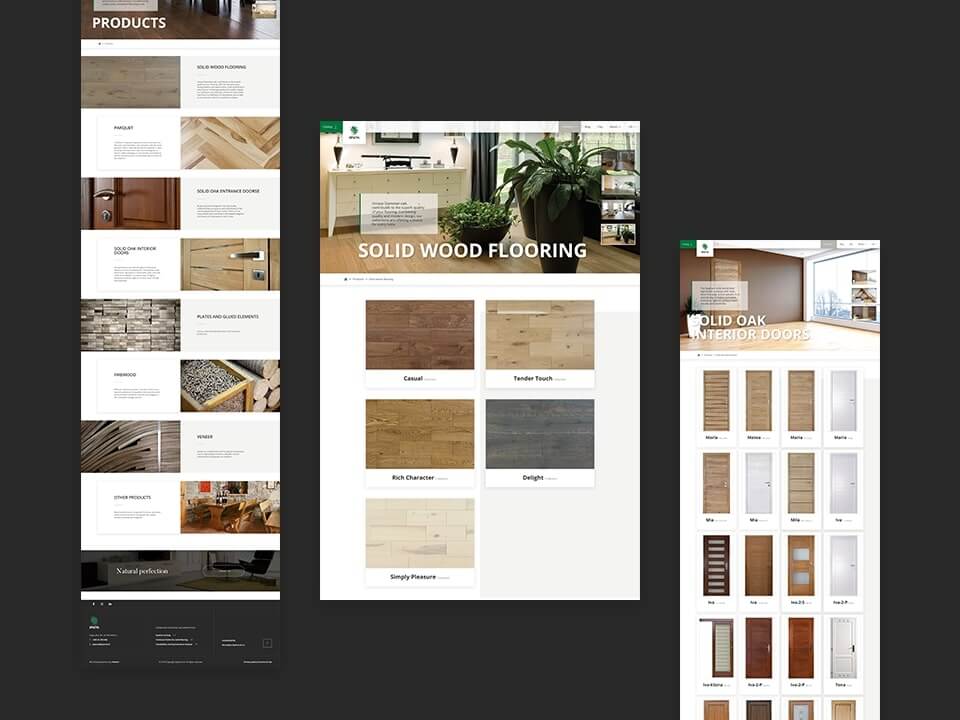Screen dimensions: 960x720
Task: Expand language dropdown on Interior Doors page
Action: click(x=874, y=244)
